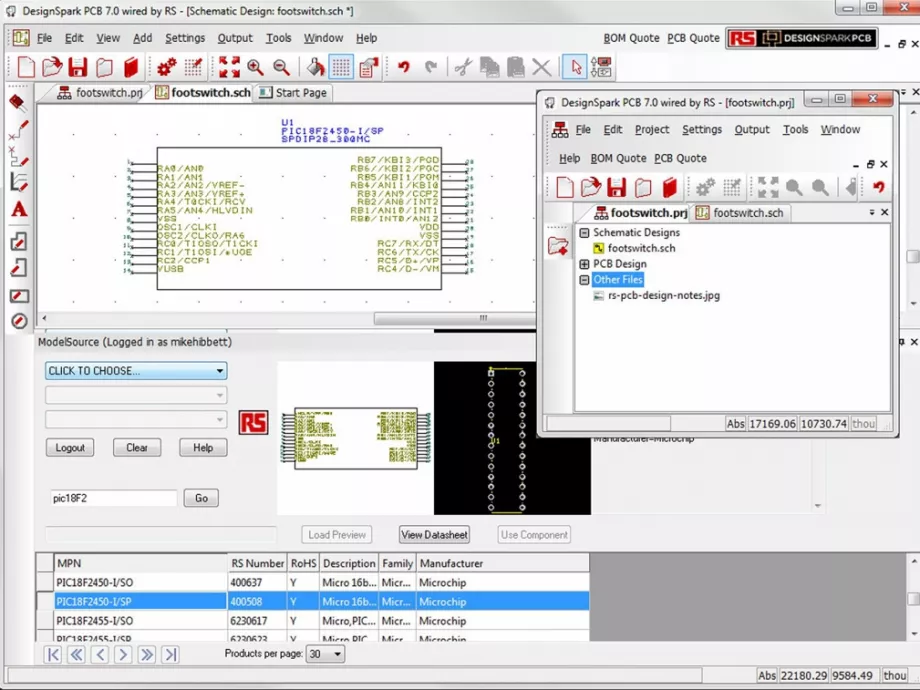Select rs-pcb-design-notes.jpg in project tree
The height and width of the screenshot is (690, 920).
tap(664, 296)
